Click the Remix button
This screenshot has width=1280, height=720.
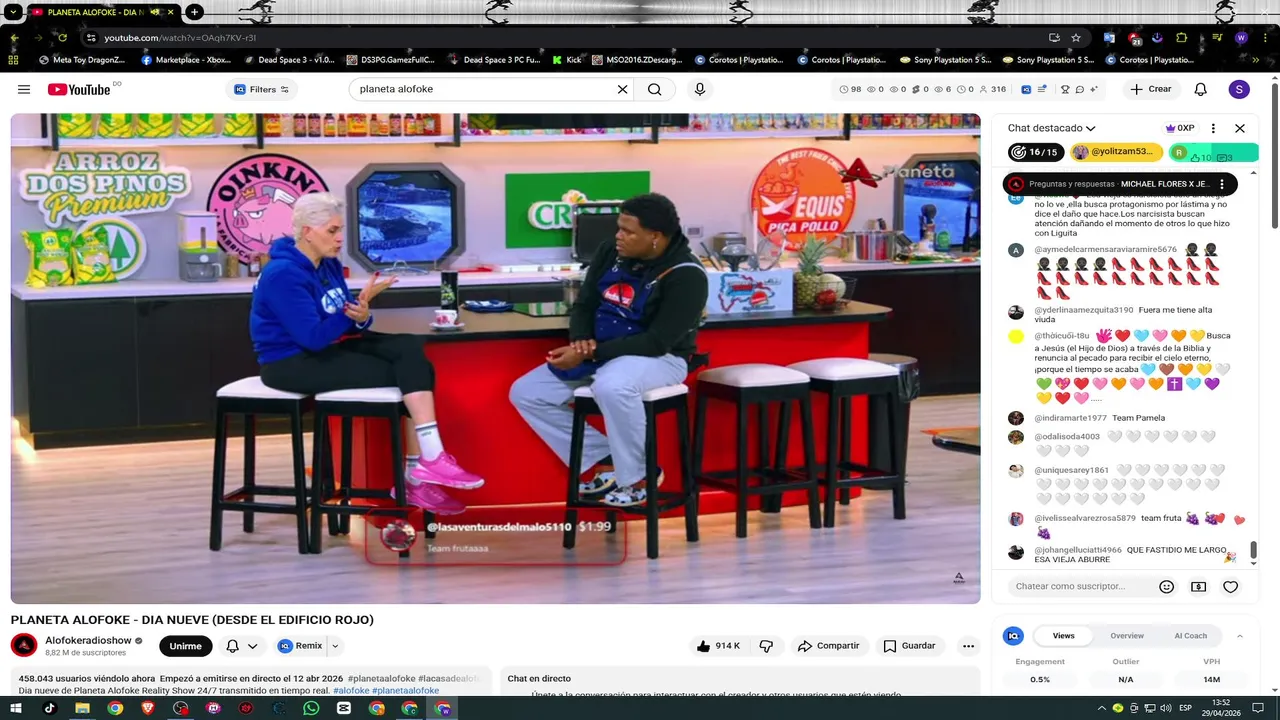click(300, 646)
